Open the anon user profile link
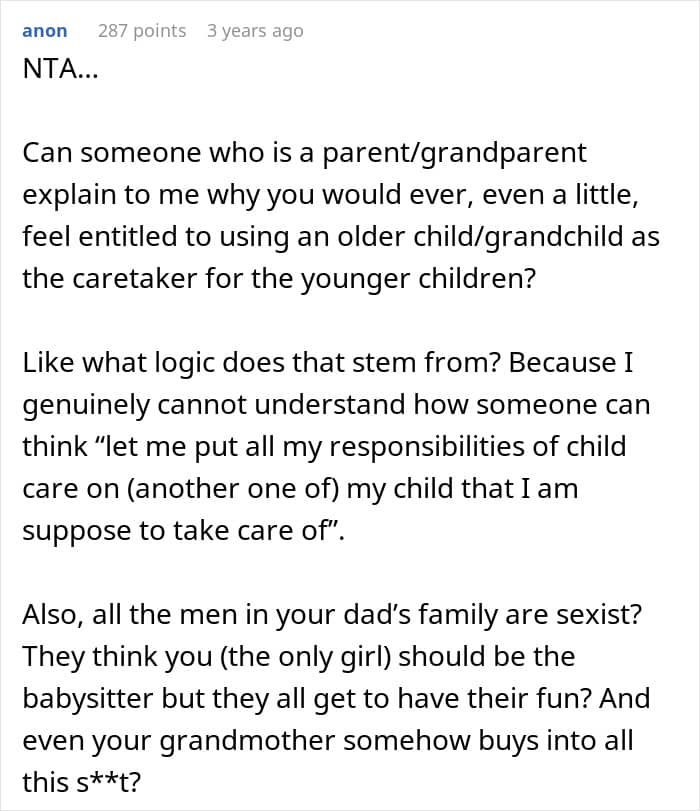This screenshot has width=700, height=811. [44, 31]
